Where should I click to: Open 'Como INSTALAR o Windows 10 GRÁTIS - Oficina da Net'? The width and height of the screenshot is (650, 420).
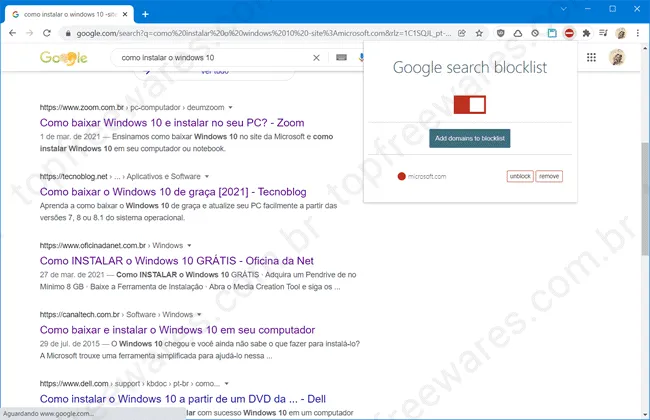tap(177, 261)
